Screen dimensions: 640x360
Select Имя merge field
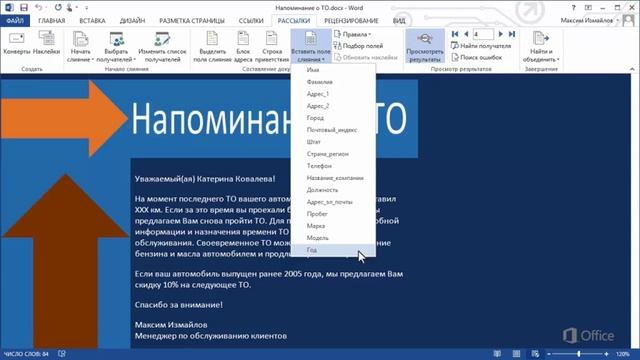coord(333,70)
